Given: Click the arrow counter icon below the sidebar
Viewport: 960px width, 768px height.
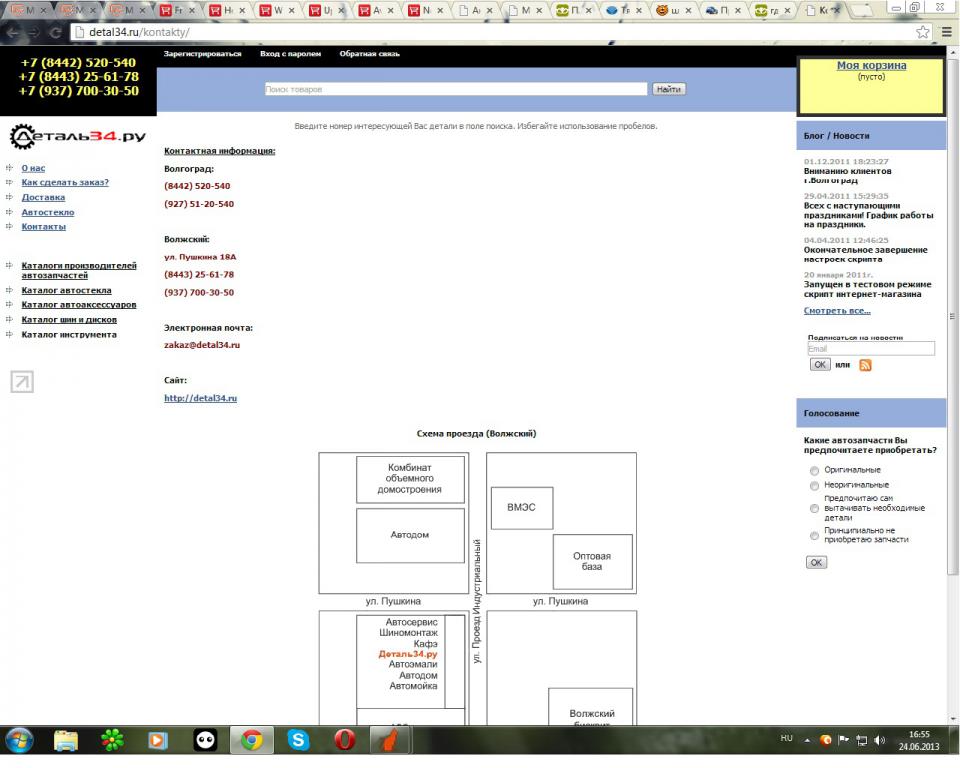Looking at the screenshot, I should pos(22,381).
